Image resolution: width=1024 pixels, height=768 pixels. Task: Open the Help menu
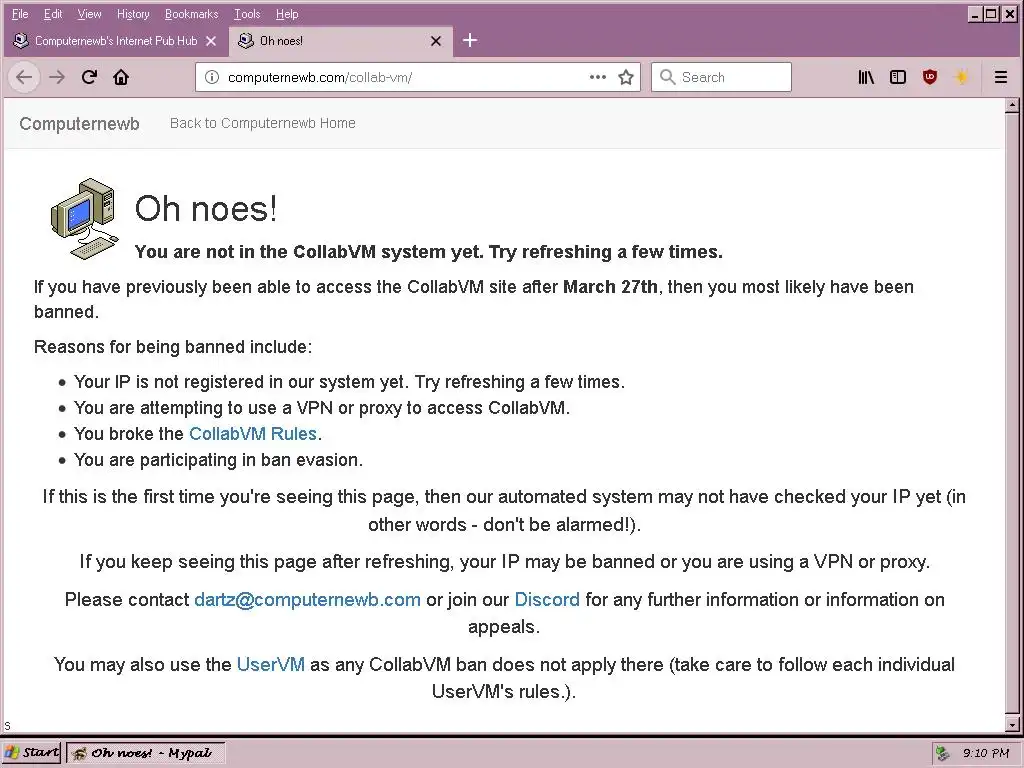(287, 14)
